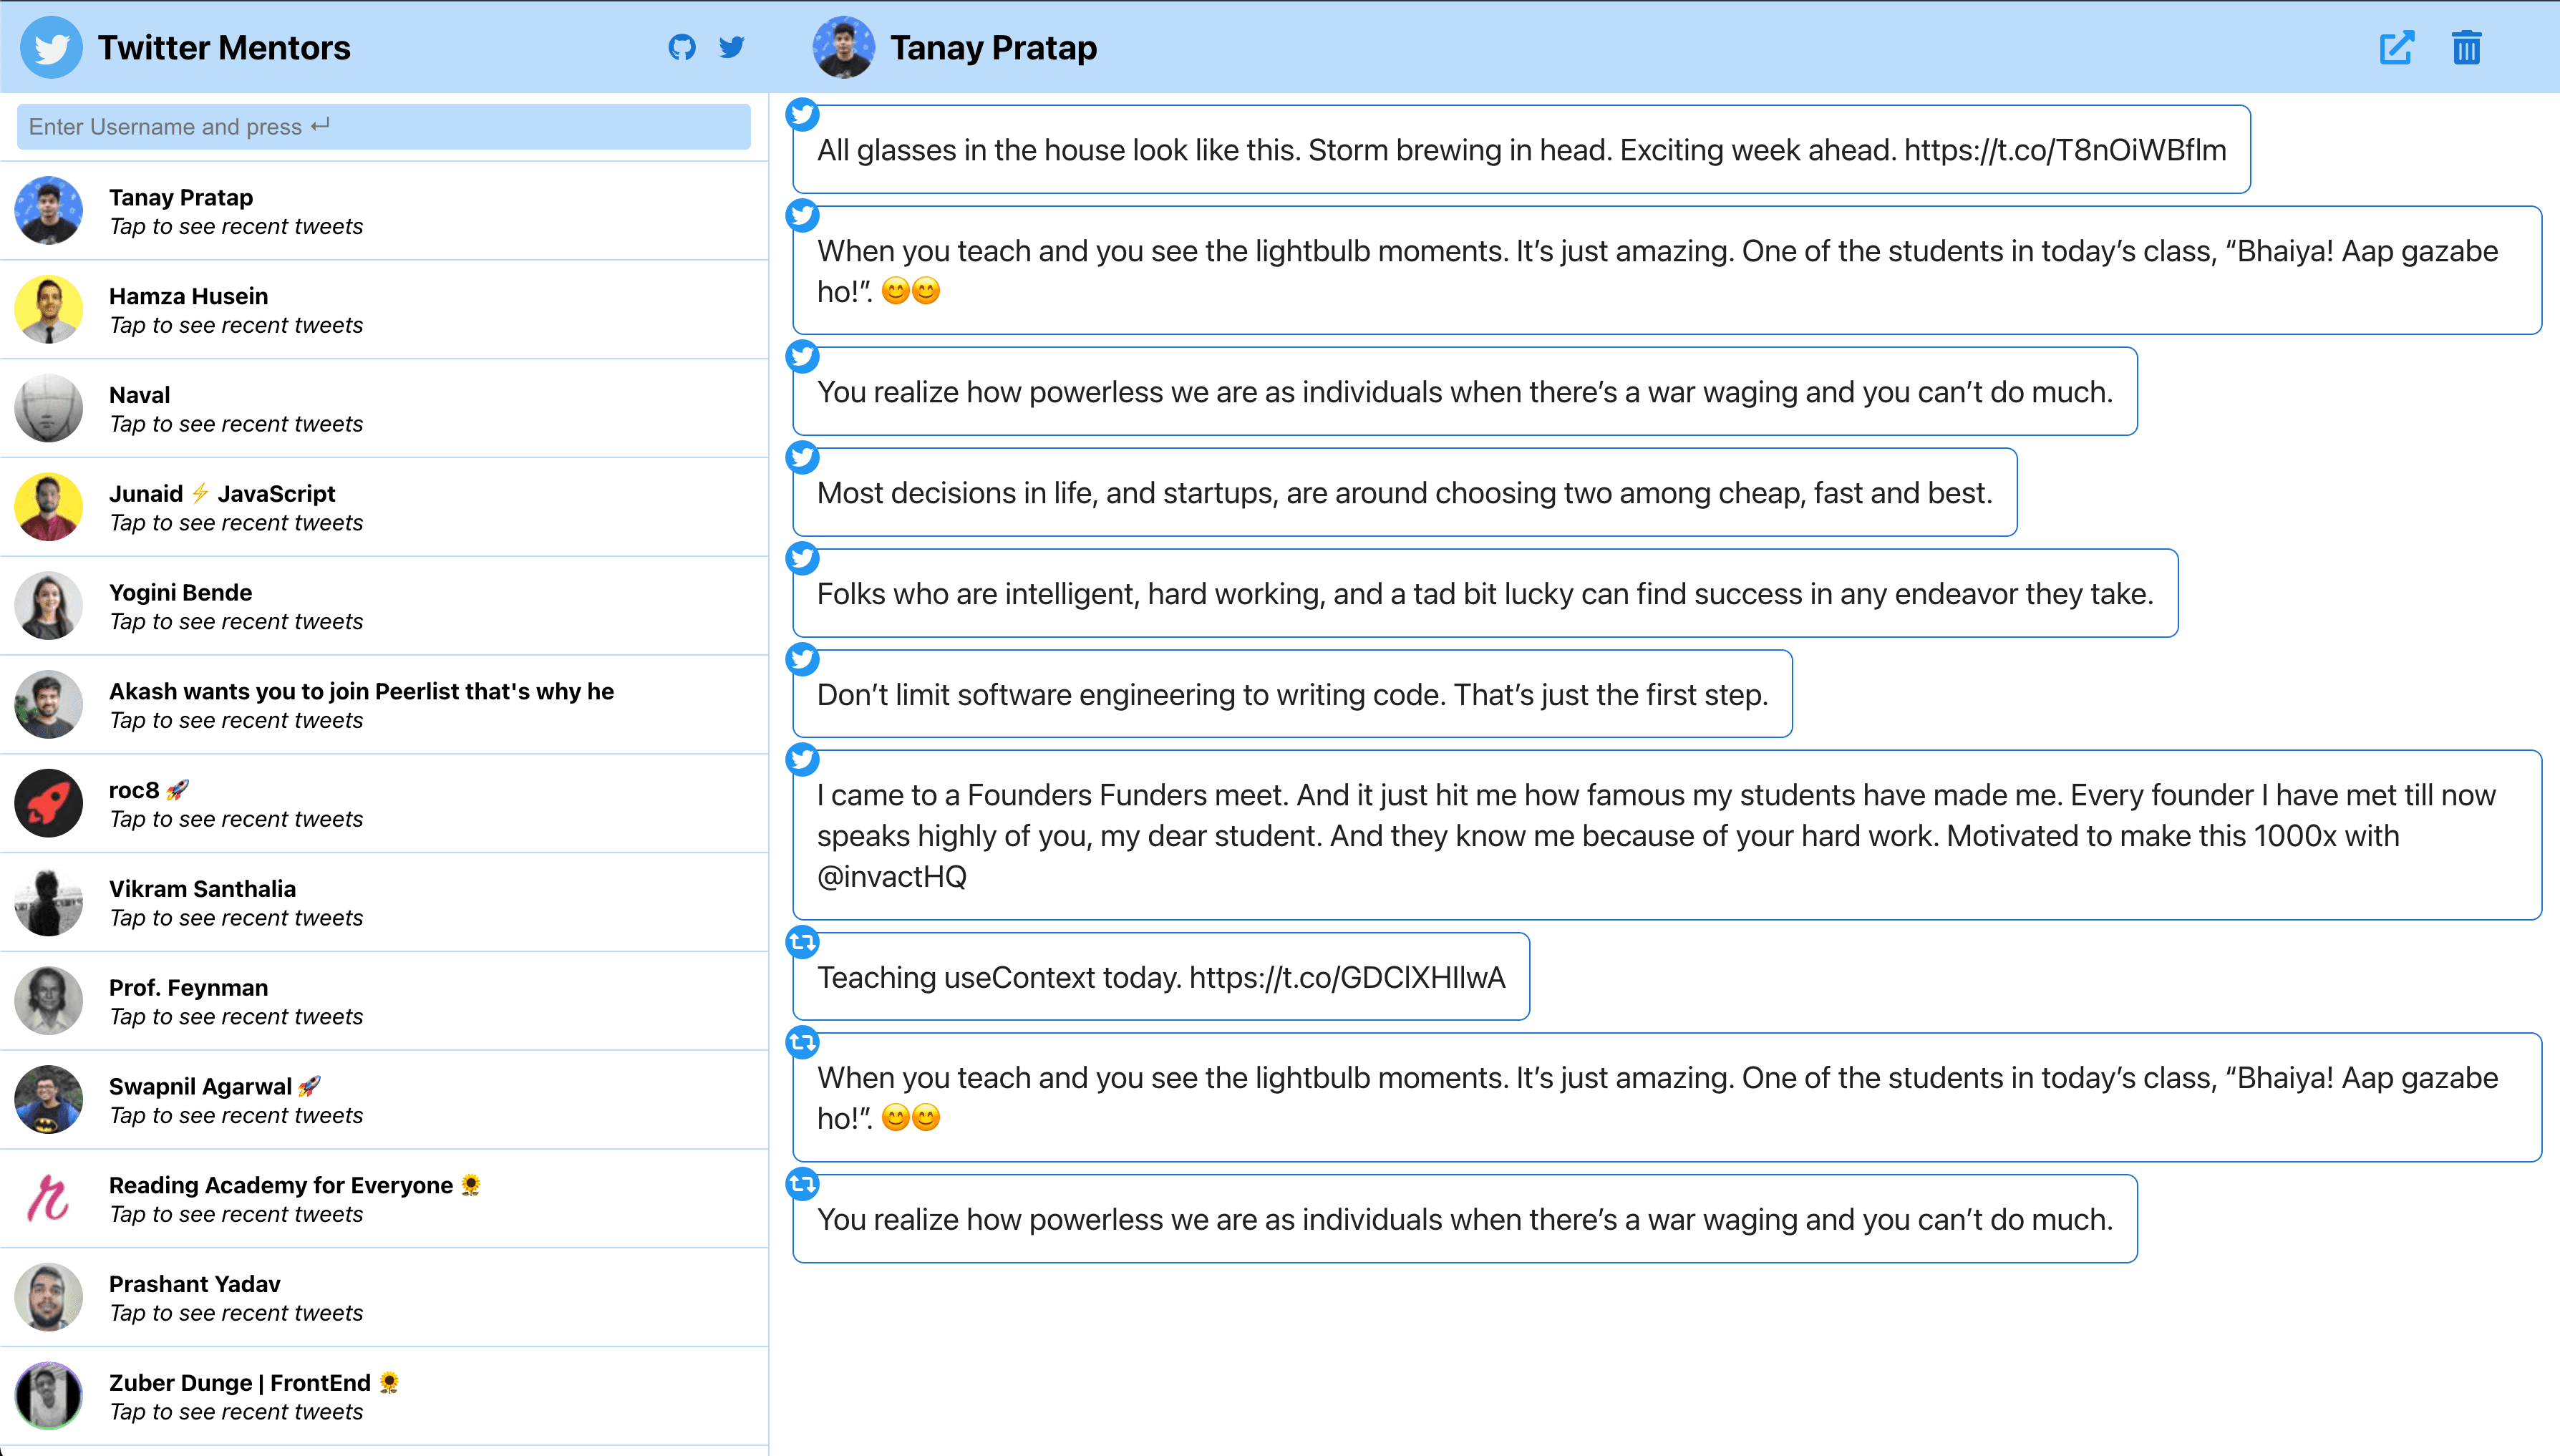This screenshot has width=2560, height=1456.
Task: Click the trash delete icon in header
Action: coord(2466,47)
